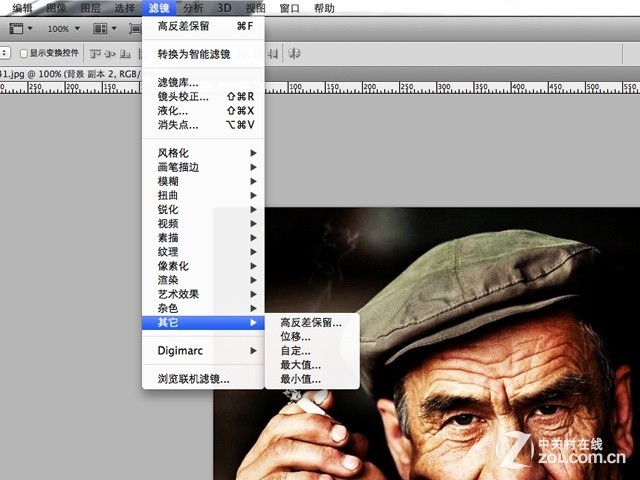
Task: Expand the 艺术效果 submenu
Action: click(203, 294)
